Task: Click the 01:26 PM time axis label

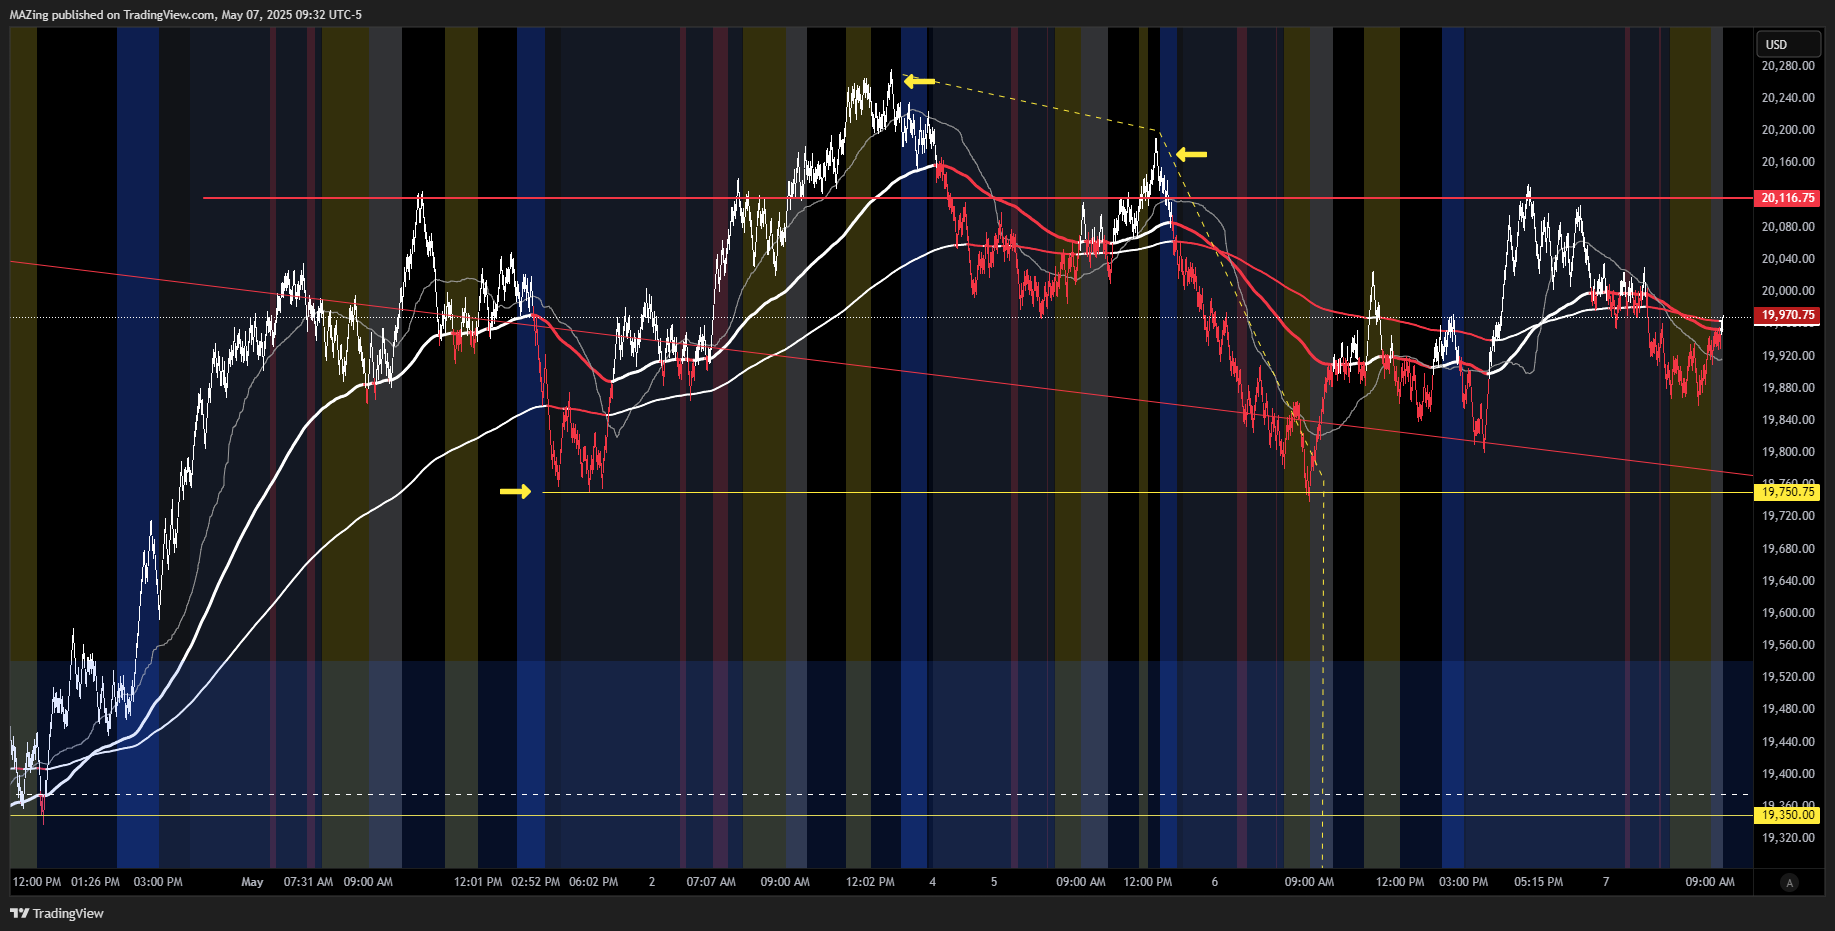Action: [95, 882]
